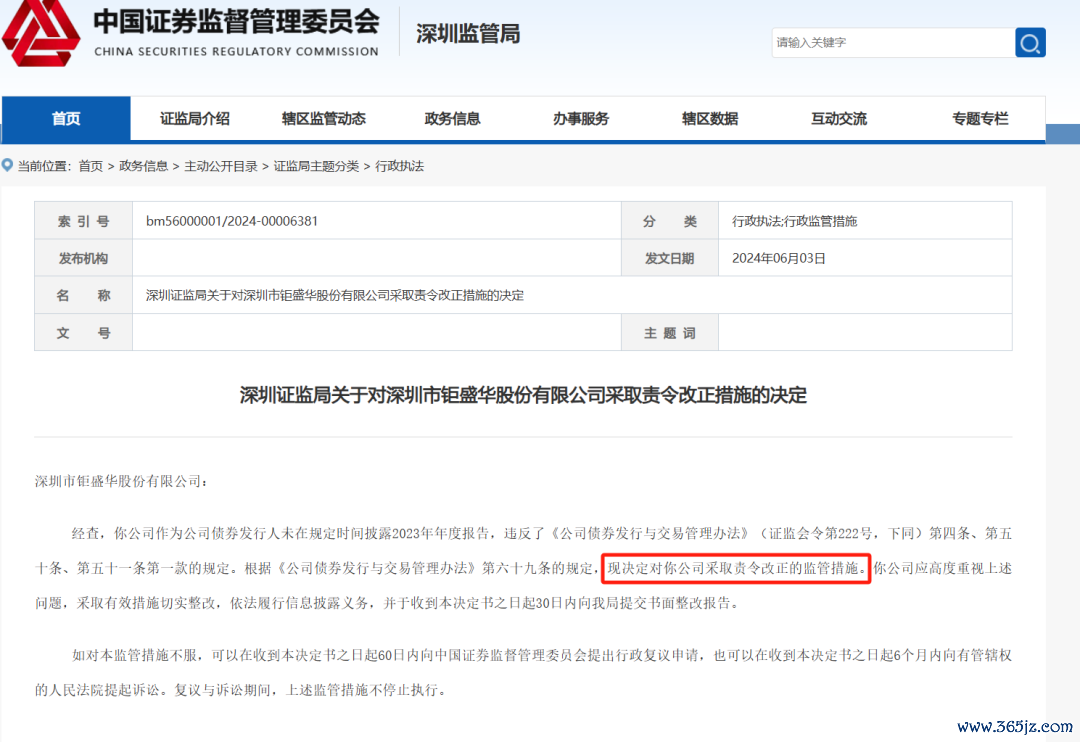
Task: Click CHINA SECURITIES REGULATORY COMMISSION subtitle
Action: coord(236,52)
